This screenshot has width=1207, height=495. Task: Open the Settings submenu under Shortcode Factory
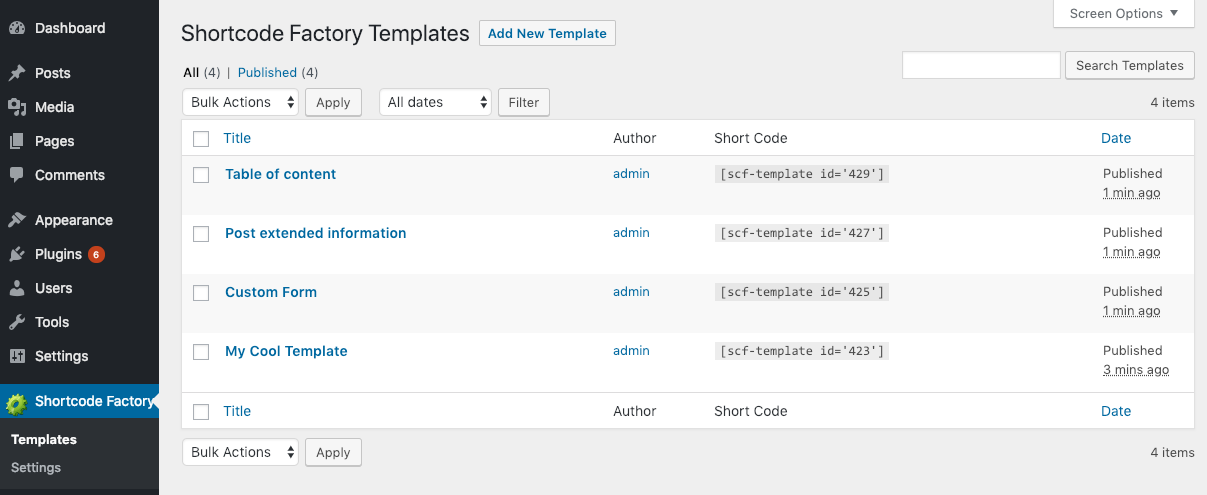(x=36, y=467)
